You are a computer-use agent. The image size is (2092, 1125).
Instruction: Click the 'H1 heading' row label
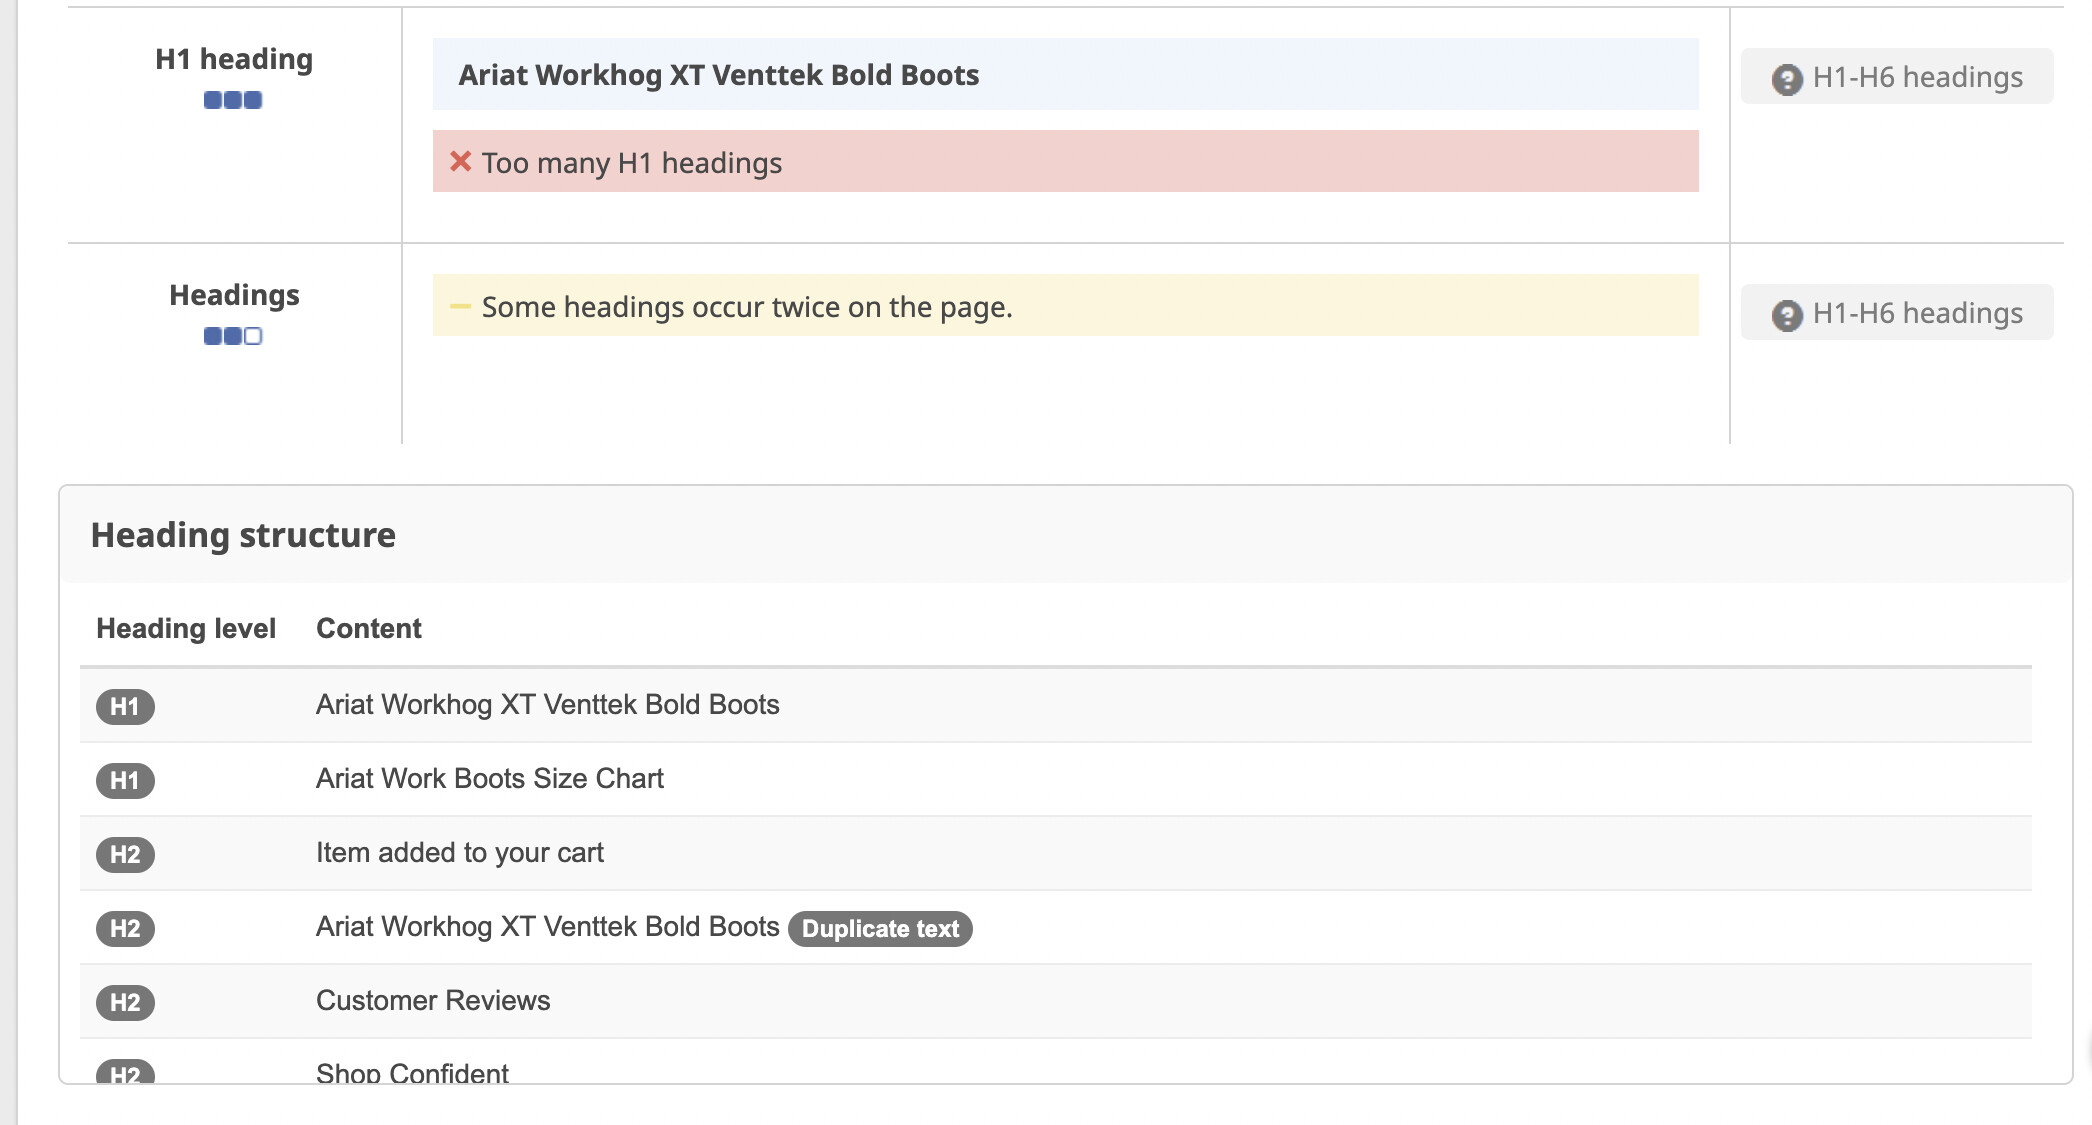(234, 59)
